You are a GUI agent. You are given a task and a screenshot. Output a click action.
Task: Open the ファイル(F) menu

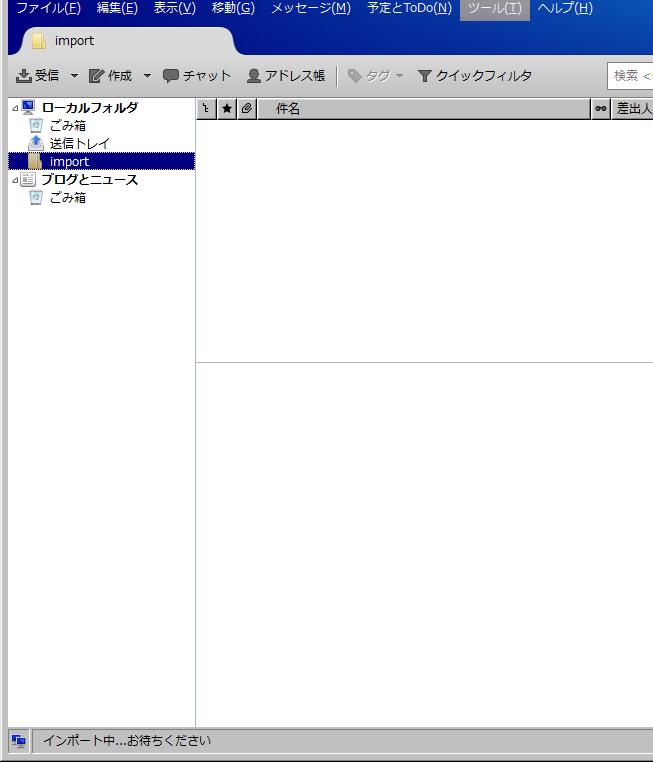click(48, 9)
